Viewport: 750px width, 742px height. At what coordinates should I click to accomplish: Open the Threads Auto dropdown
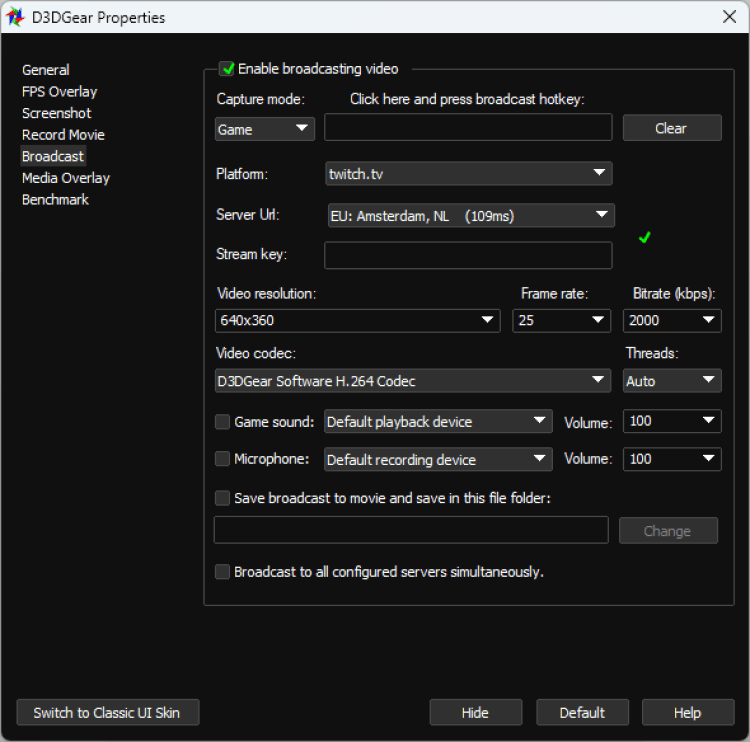tap(672, 381)
